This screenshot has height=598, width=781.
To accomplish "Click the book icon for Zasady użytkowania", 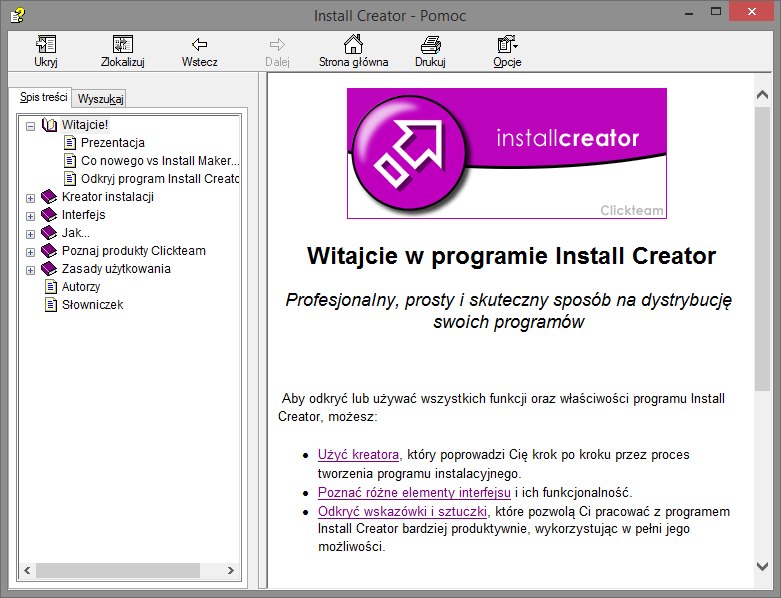I will pos(49,269).
